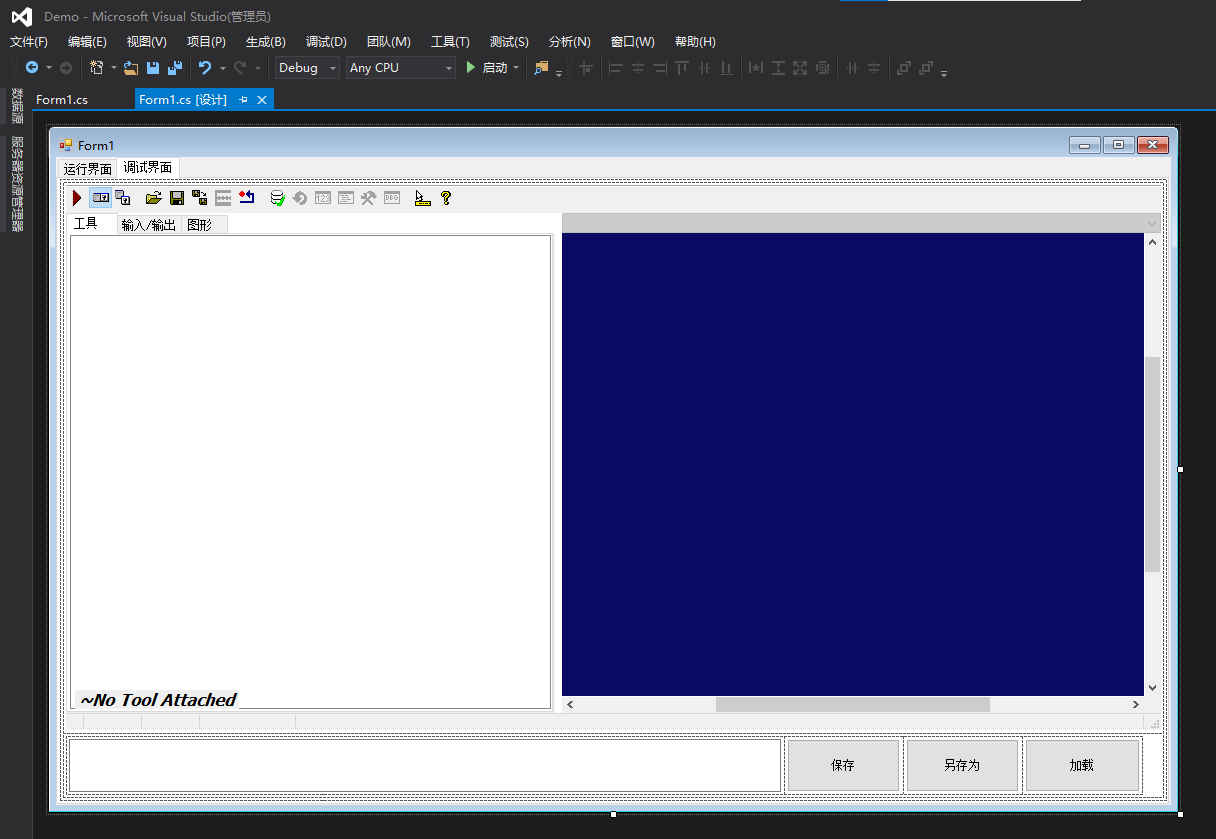Click the New Project icon in Visual Studio toolbar
The width and height of the screenshot is (1216, 839).
point(96,67)
